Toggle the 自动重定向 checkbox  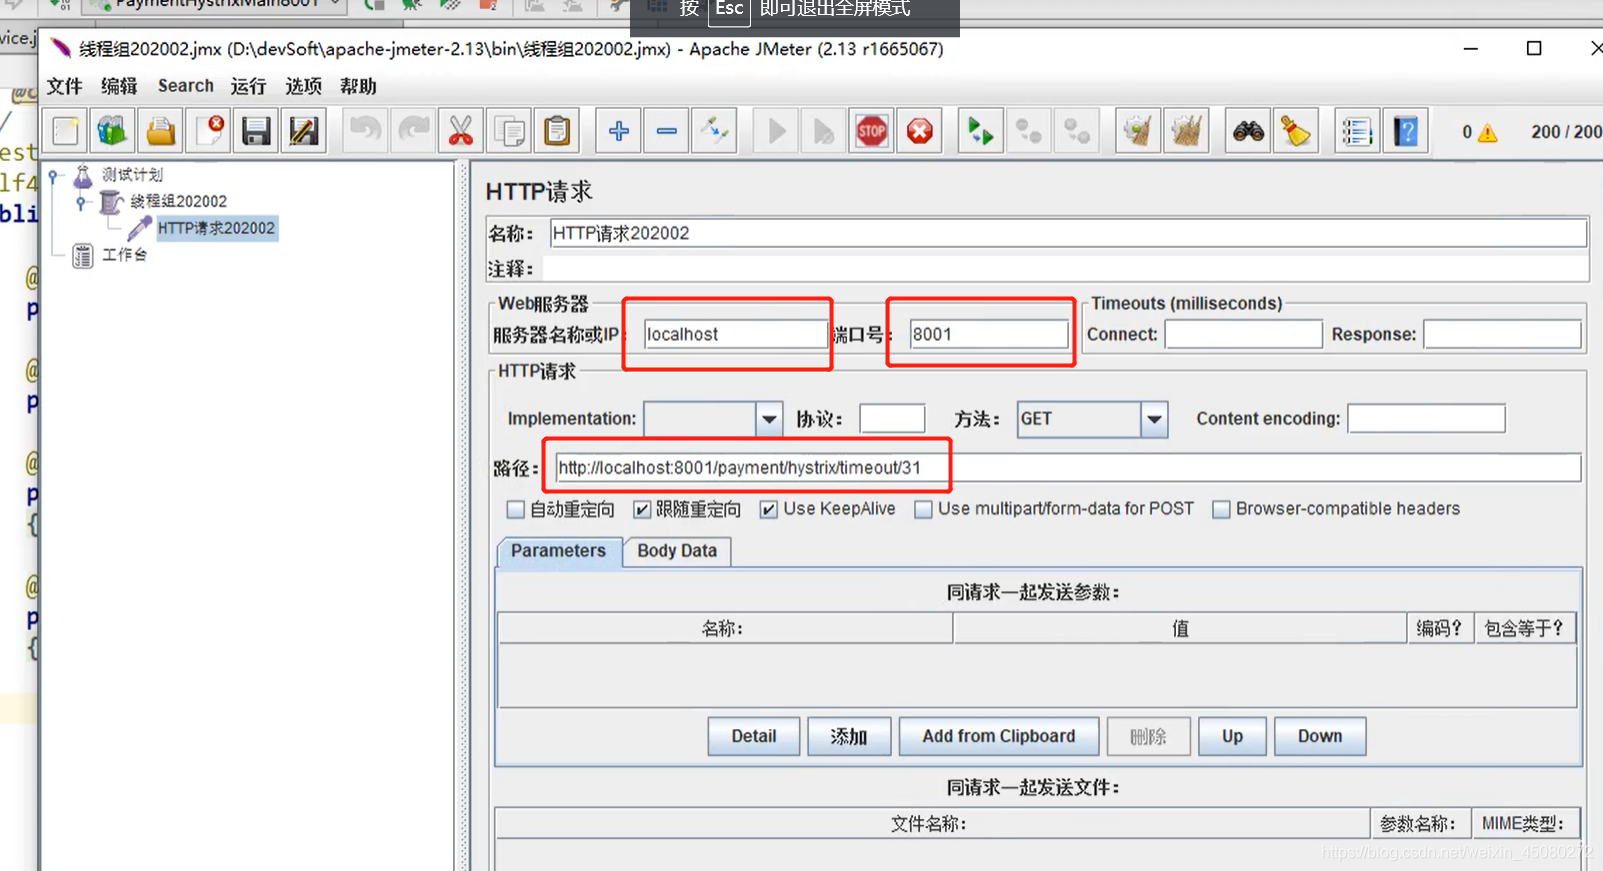pos(516,510)
